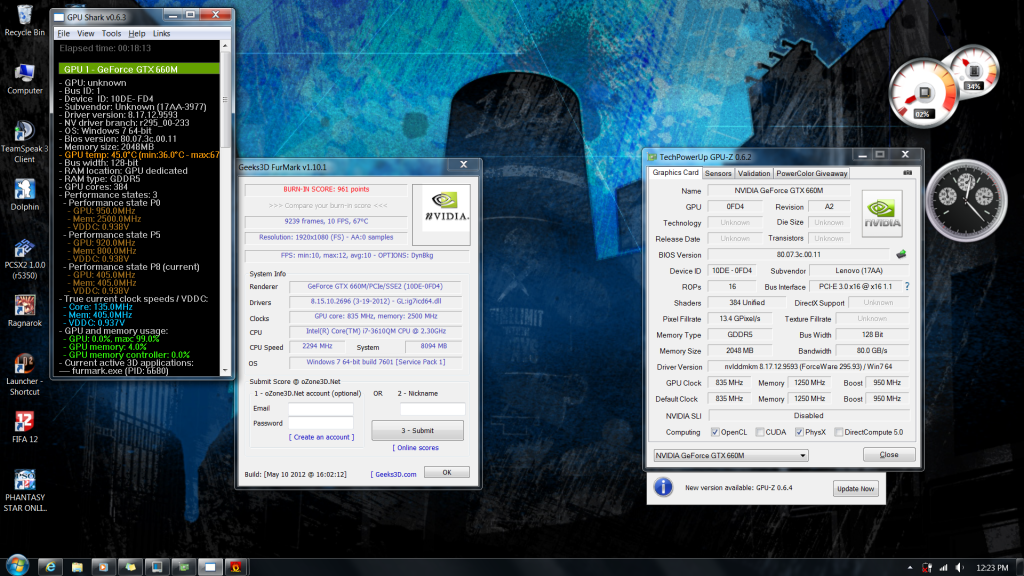The width and height of the screenshot is (1024, 576).
Task: Click the Internet Explorer taskbar icon
Action: pos(49,566)
